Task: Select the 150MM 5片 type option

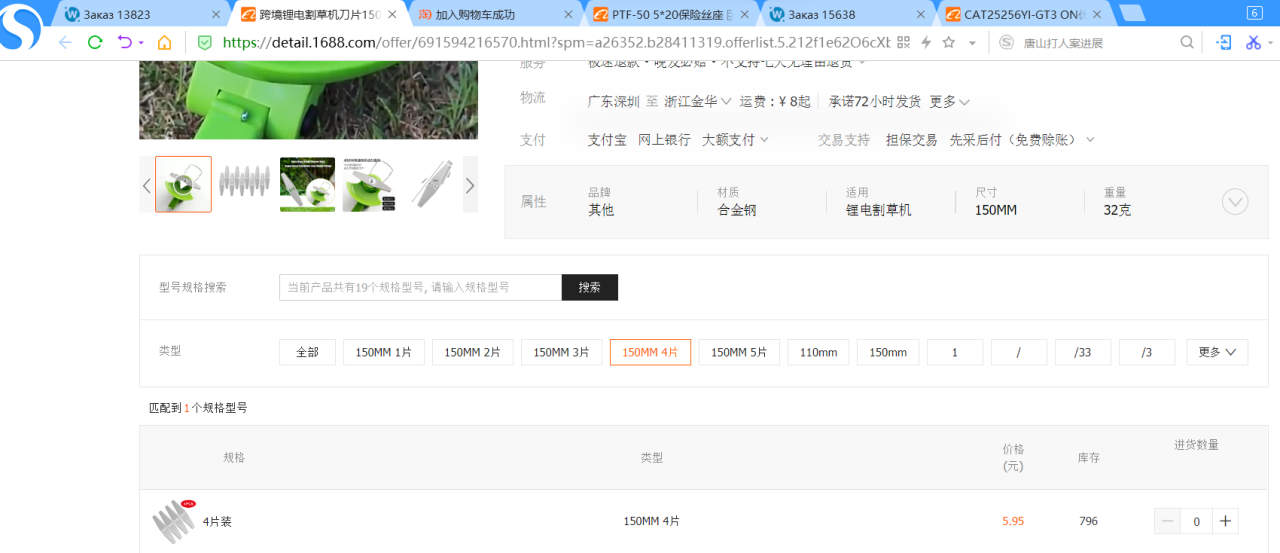Action: pyautogui.click(x=739, y=352)
